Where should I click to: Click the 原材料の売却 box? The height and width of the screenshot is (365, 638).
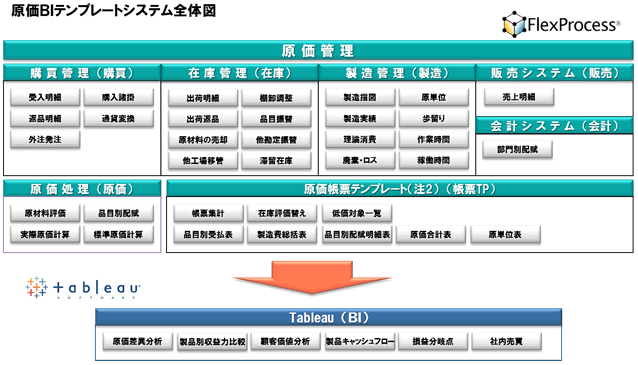tap(203, 140)
